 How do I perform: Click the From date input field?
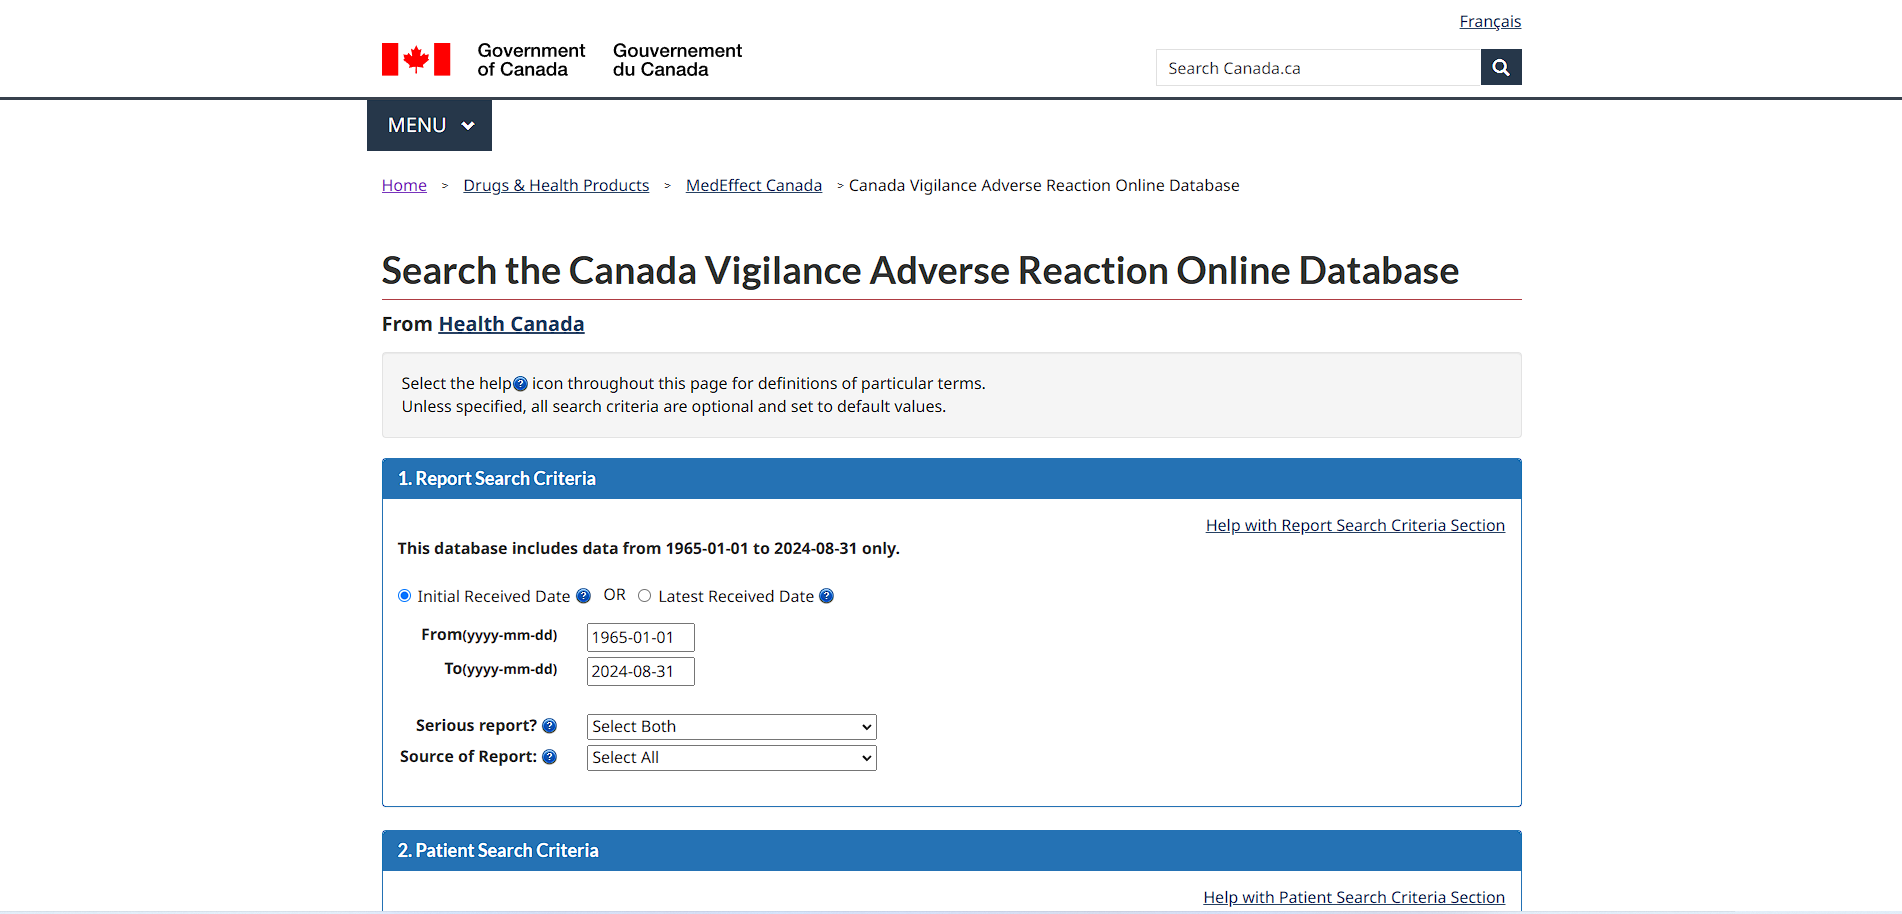click(x=640, y=638)
